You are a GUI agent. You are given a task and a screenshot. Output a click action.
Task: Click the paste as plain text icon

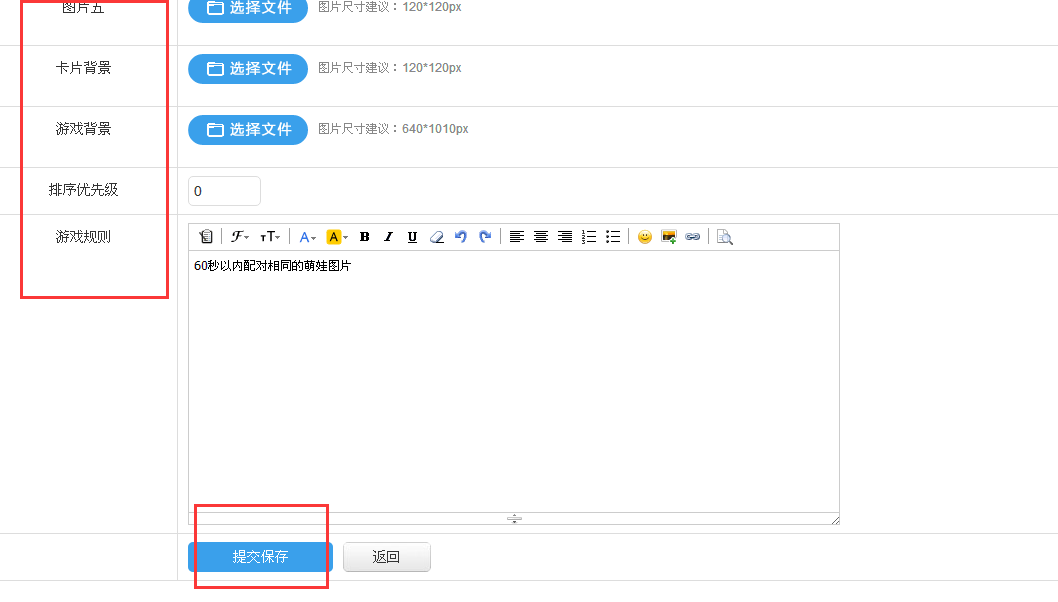[x=206, y=237]
